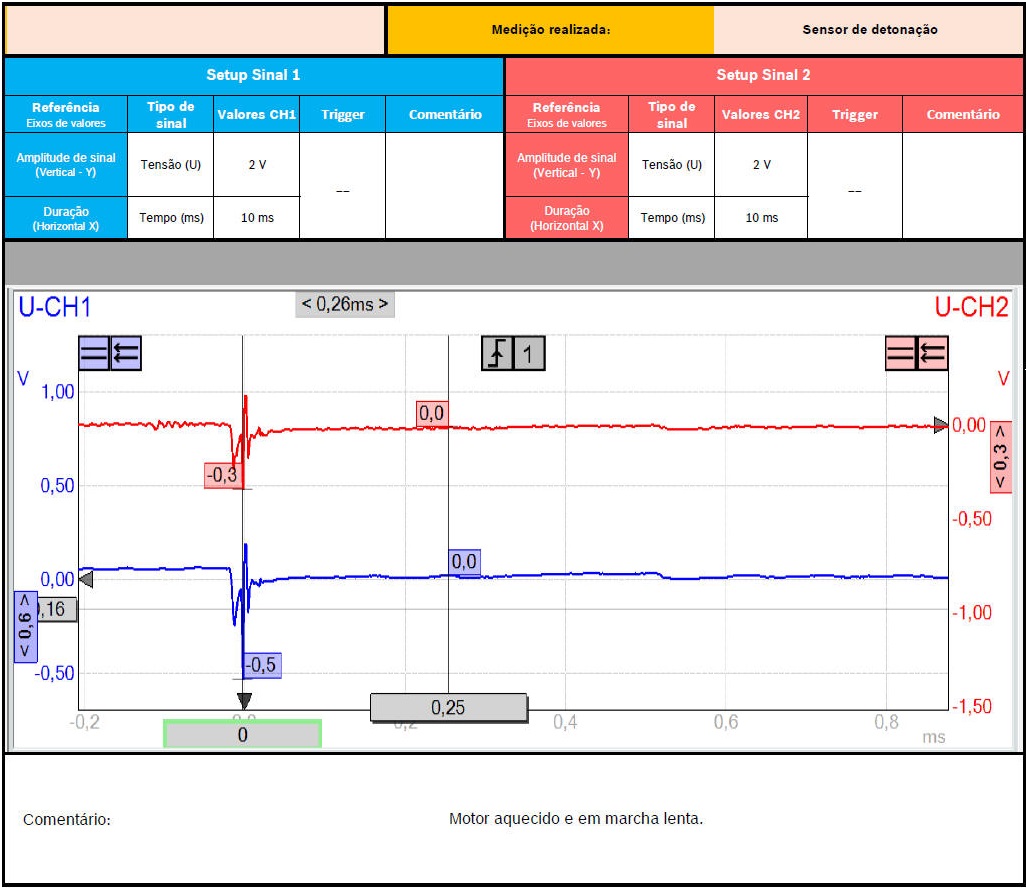1027x891 pixels.
Task: Click the red CH2 zero-level arrow marker
Action: click(941, 425)
